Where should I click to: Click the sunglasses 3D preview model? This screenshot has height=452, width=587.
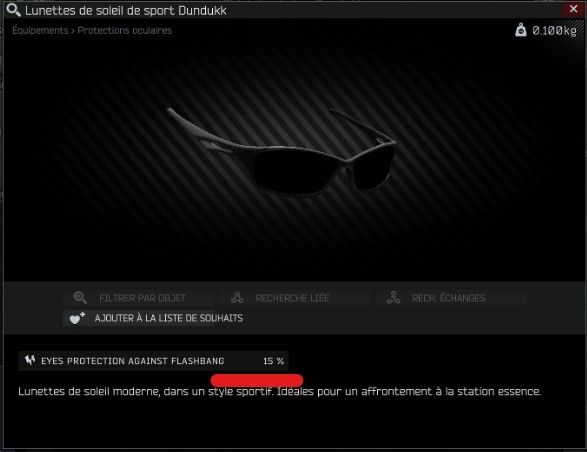(282, 152)
